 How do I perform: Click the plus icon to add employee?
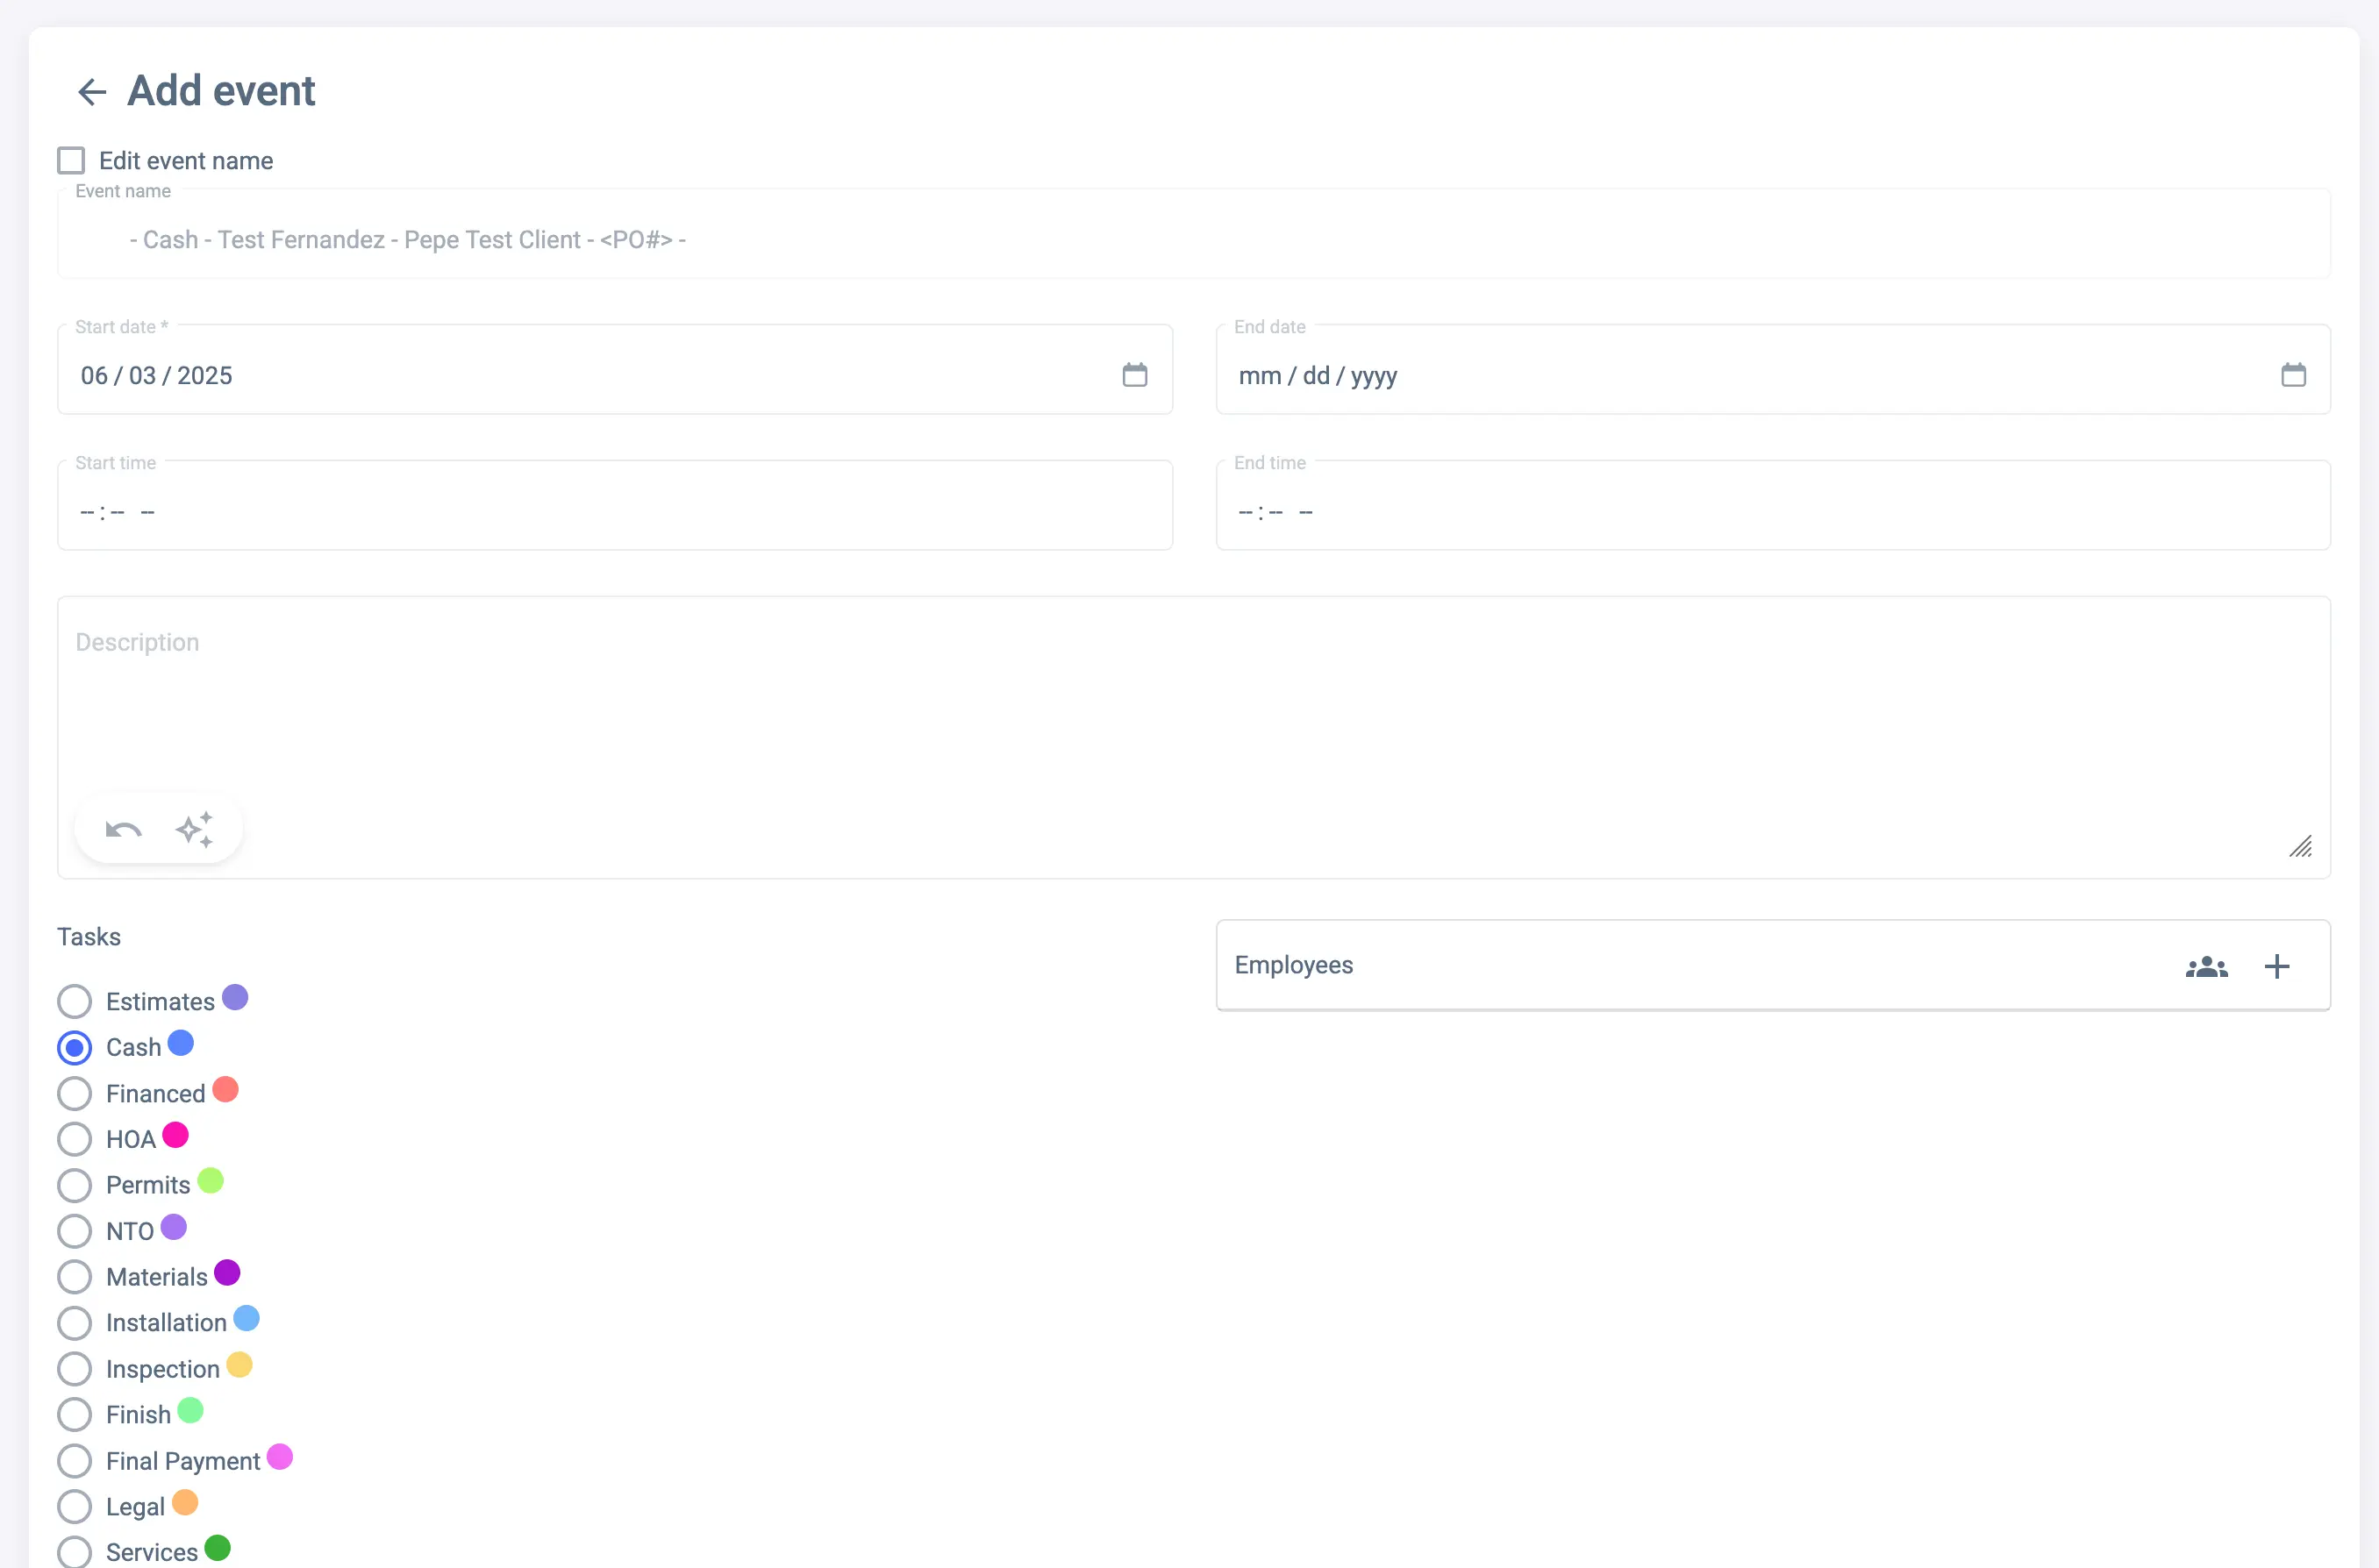[x=2277, y=967]
